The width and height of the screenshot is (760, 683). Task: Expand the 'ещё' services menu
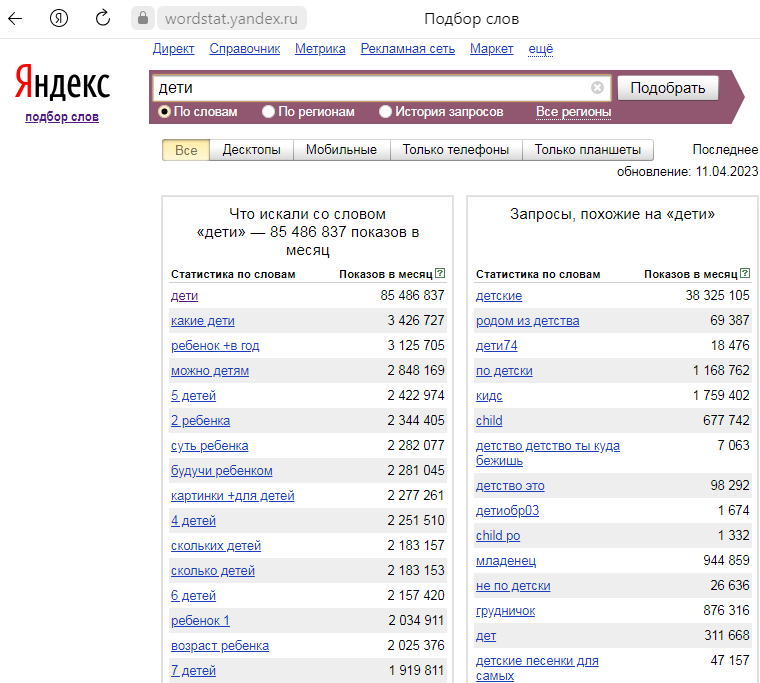tap(540, 48)
